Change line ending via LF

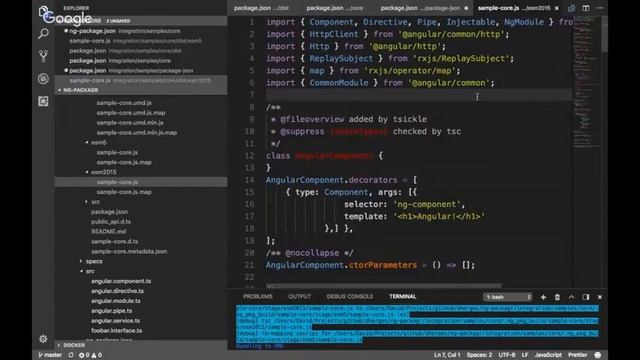click(x=525, y=355)
